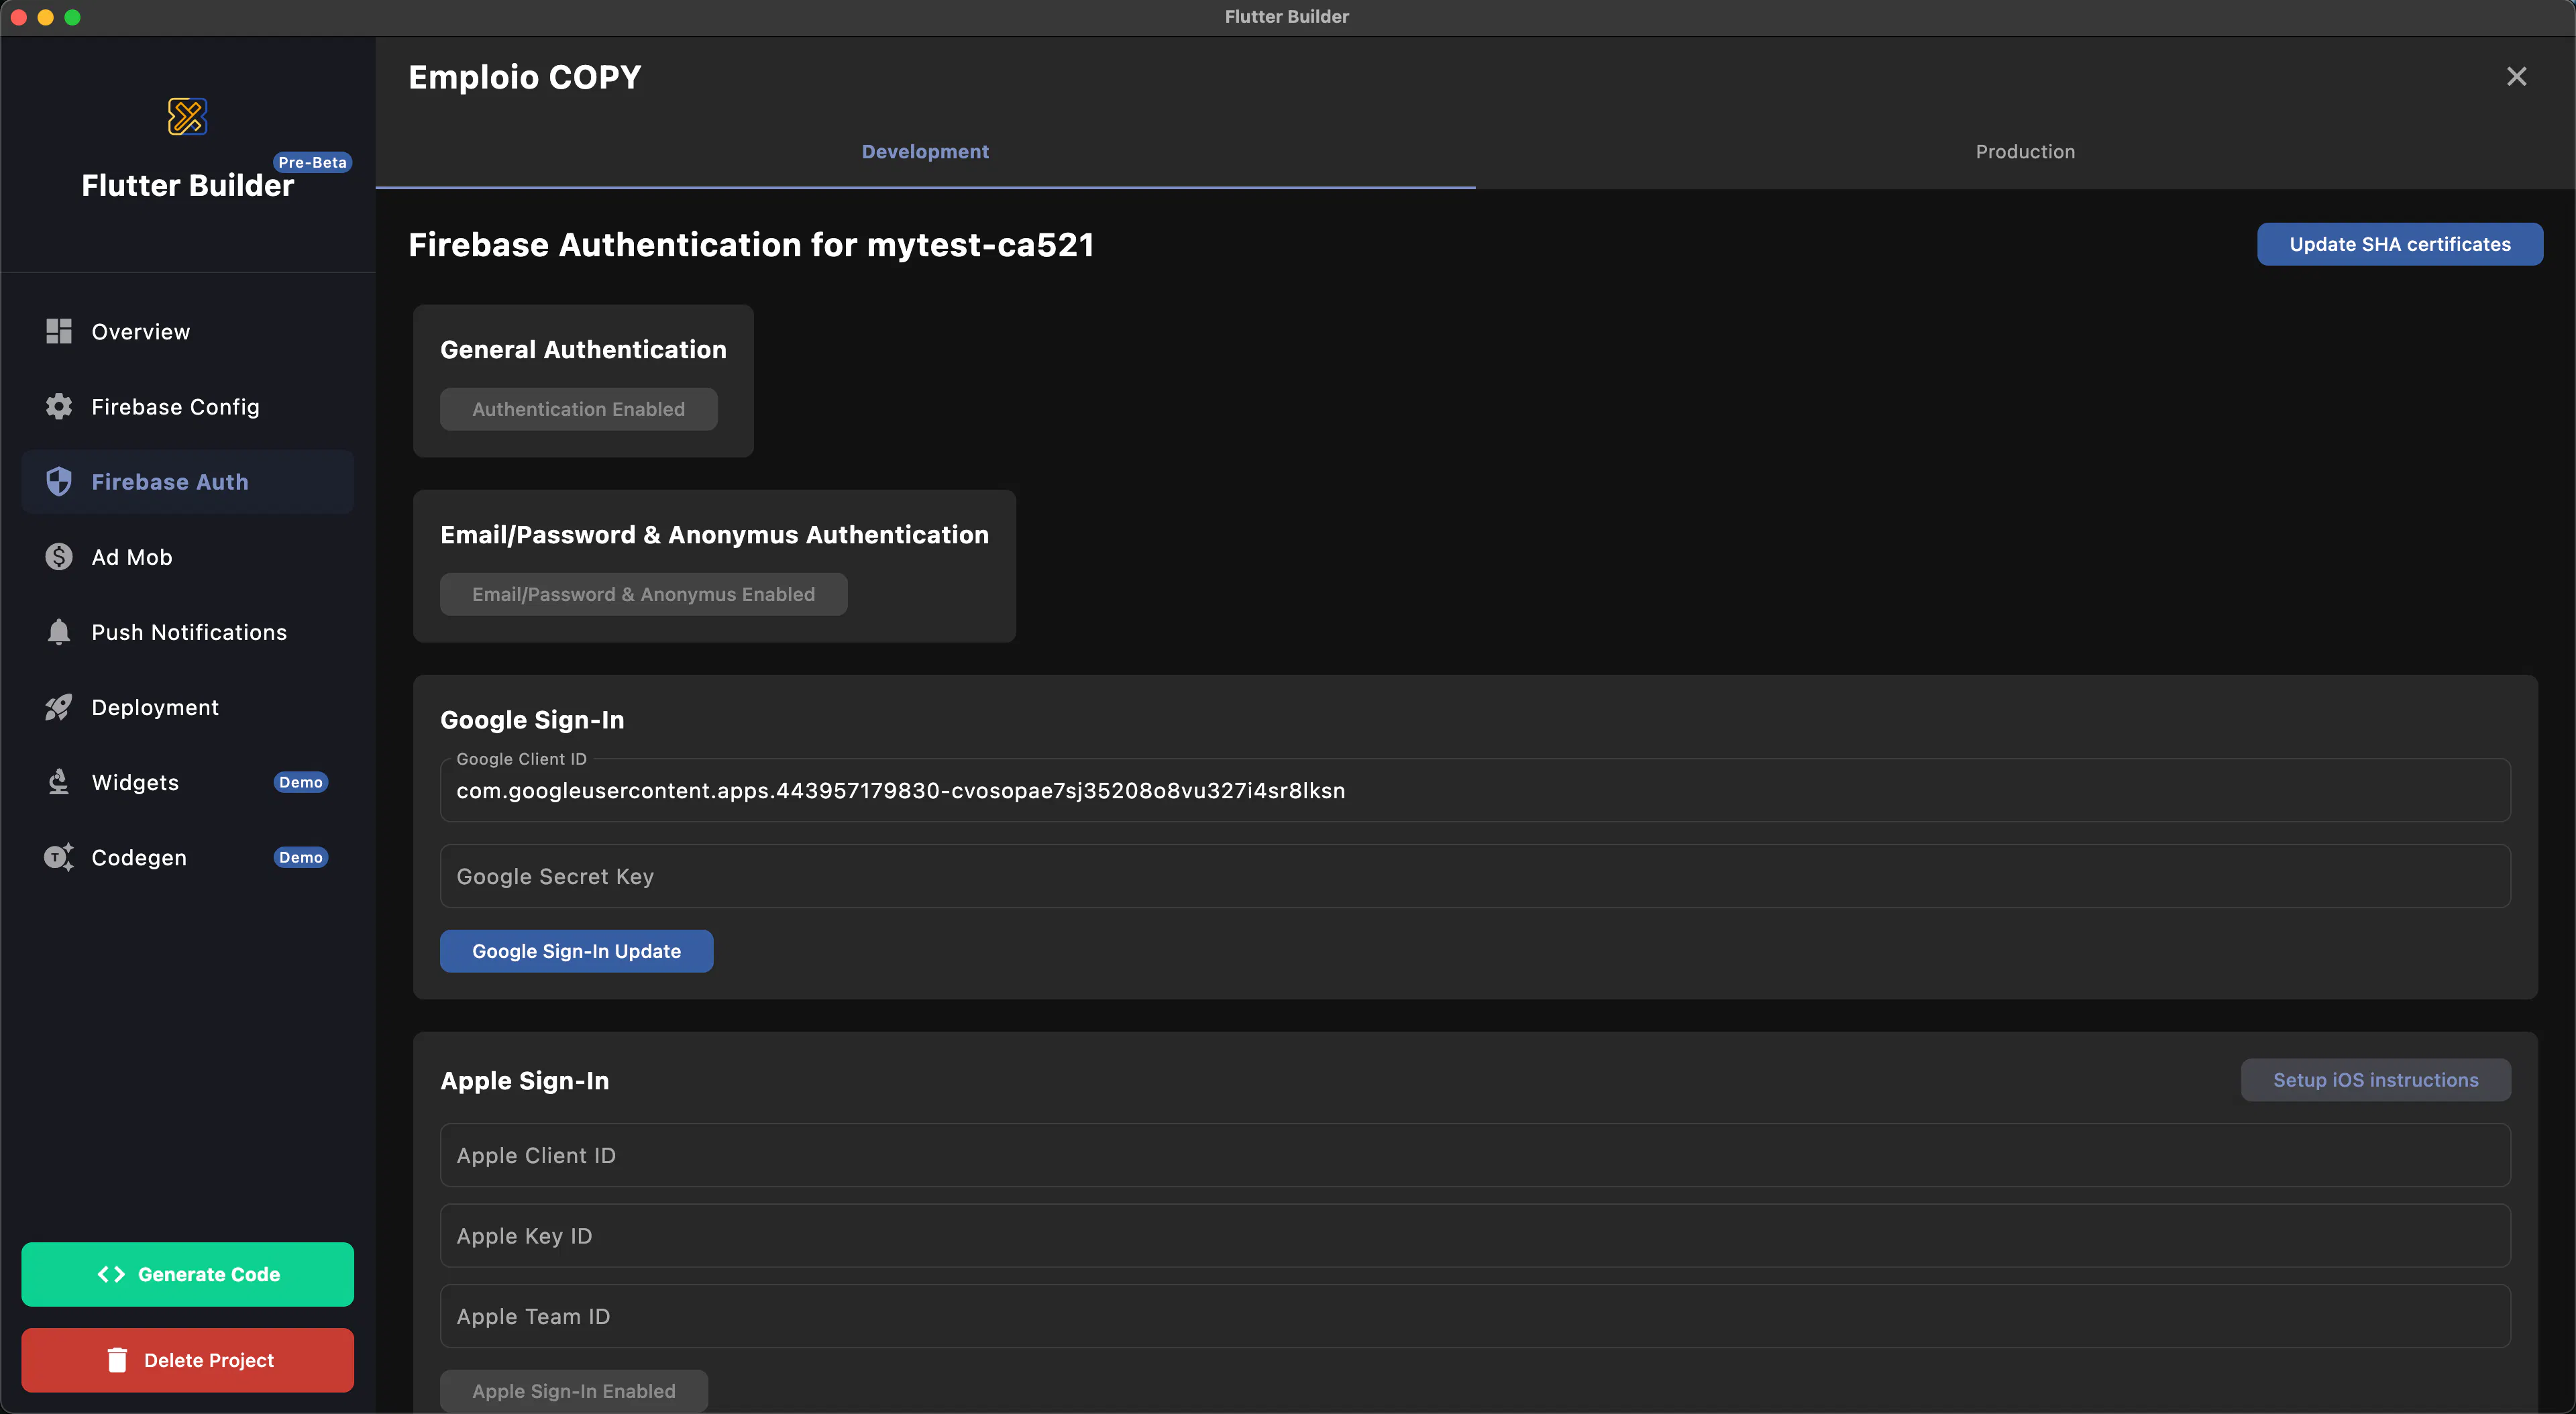Click the Firebase Authentication for mytest-ca521 heading
Image resolution: width=2576 pixels, height=1414 pixels.
pos(751,245)
